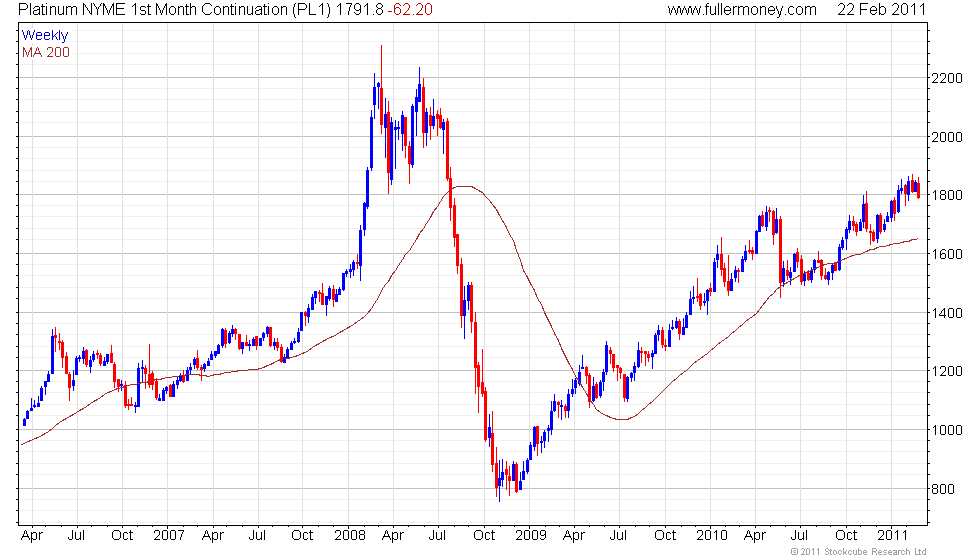Click the 2200 price axis label

click(946, 78)
